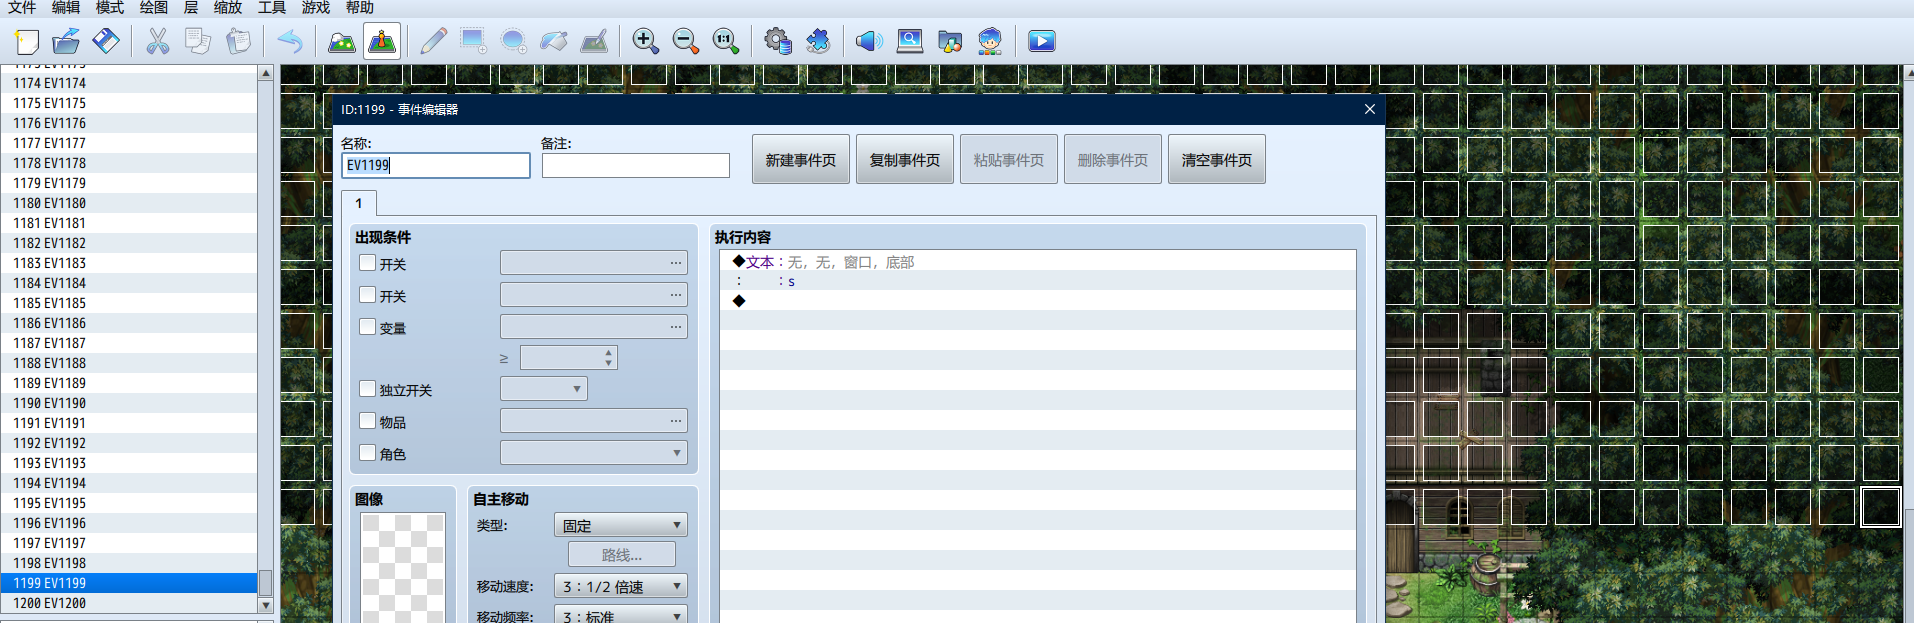Save the project using the toolbar icon

106,41
